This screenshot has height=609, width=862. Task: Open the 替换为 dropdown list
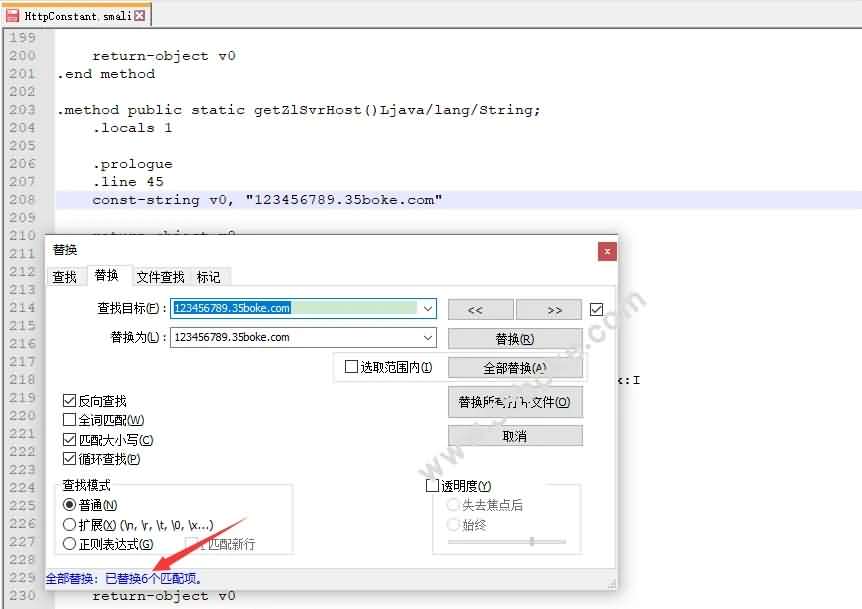click(428, 338)
